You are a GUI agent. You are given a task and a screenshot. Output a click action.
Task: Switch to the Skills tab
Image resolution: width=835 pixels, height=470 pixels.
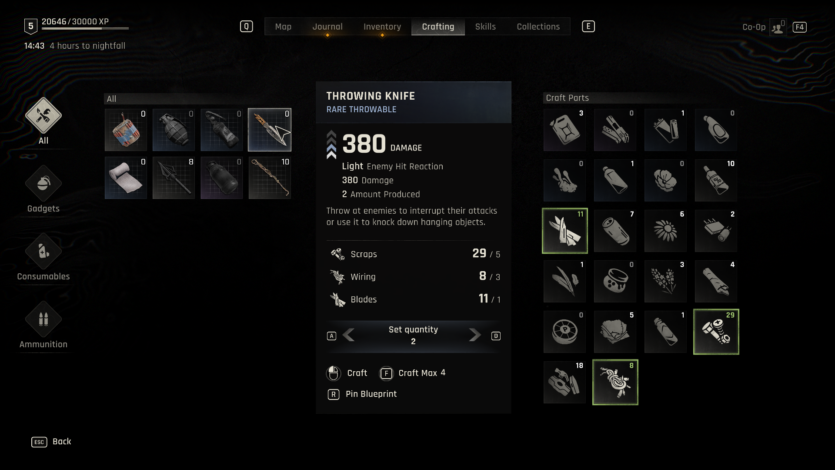(485, 27)
